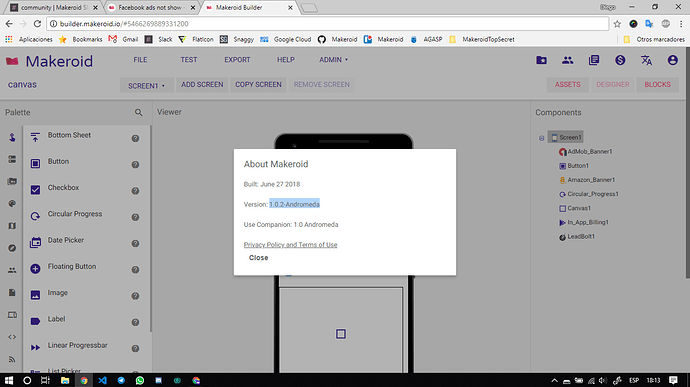This screenshot has width=690, height=387.
Task: Click help icon beside Date Picker
Action: 136,243
